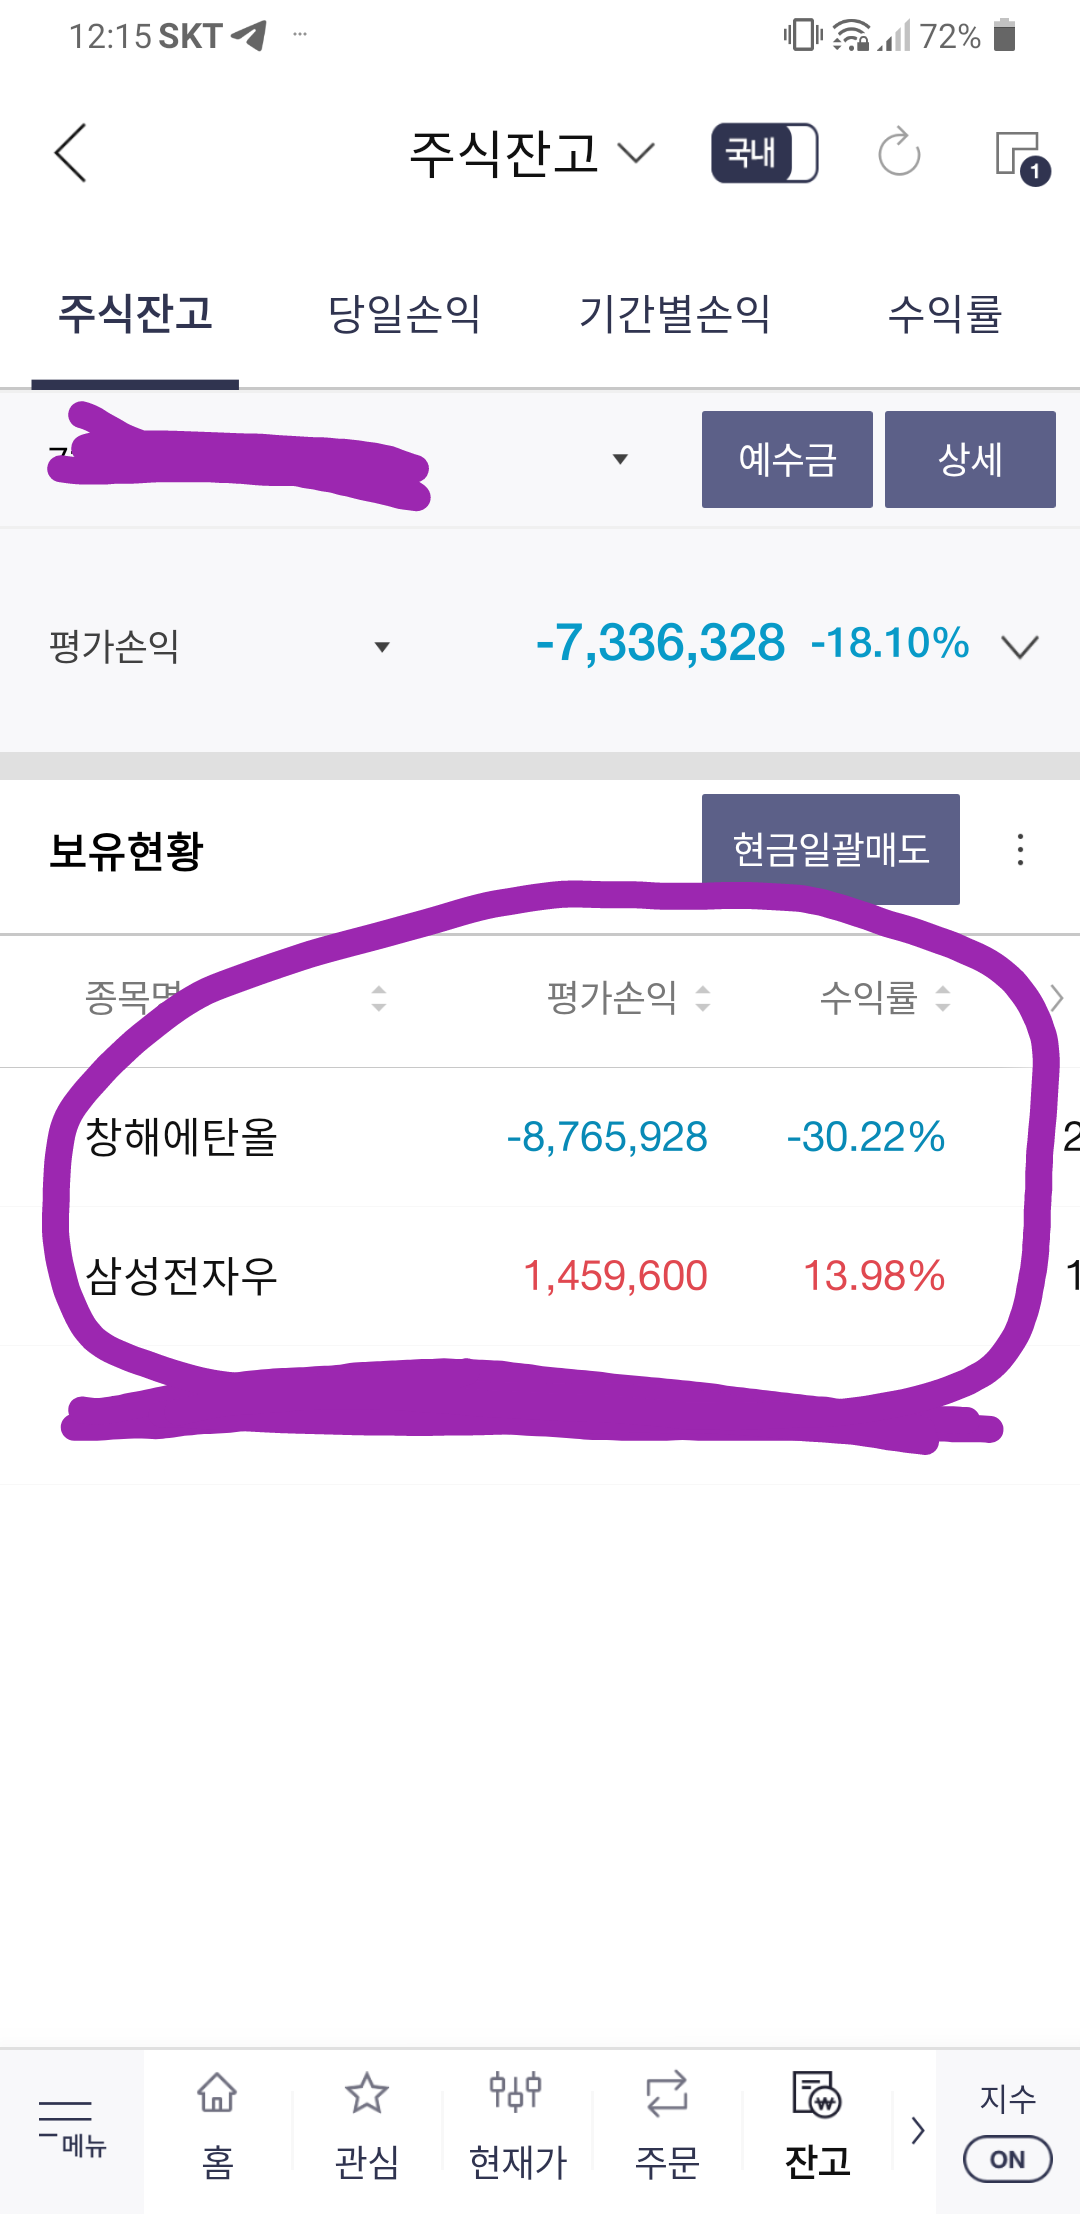
Task: Tap the refresh icon in the top bar
Action: [x=898, y=153]
